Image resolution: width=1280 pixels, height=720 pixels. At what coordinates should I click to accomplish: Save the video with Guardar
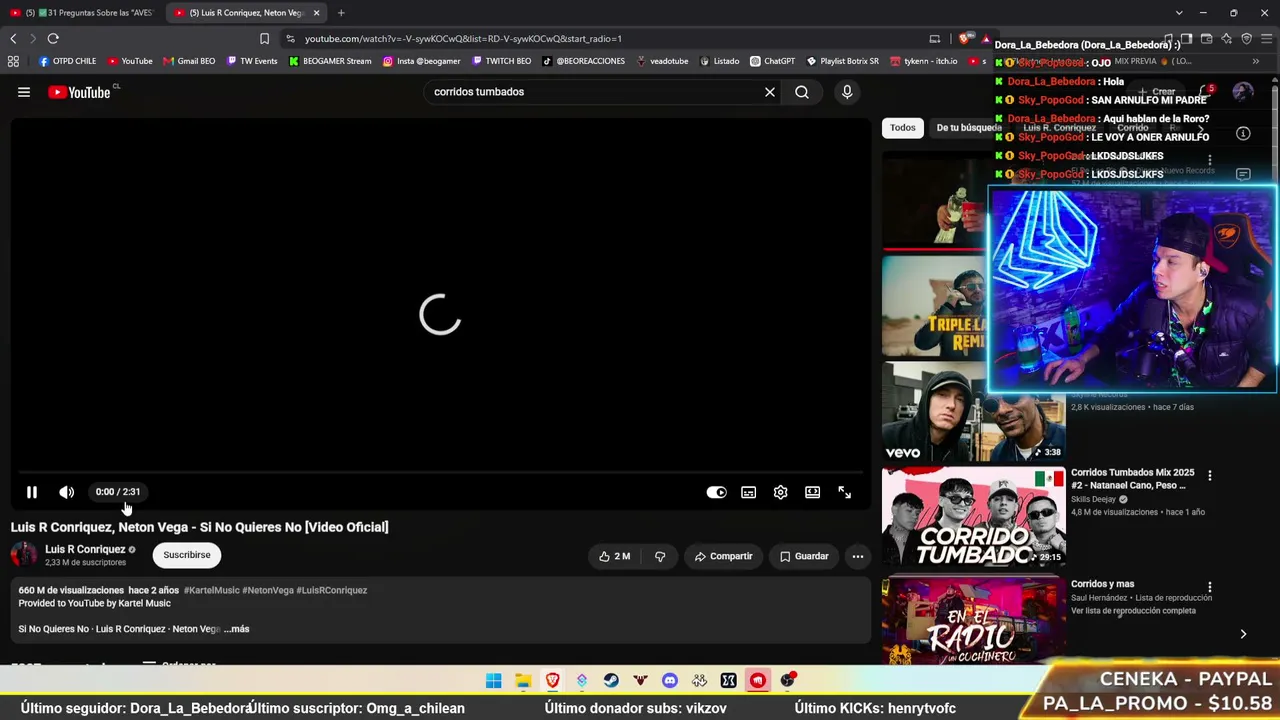click(x=804, y=556)
